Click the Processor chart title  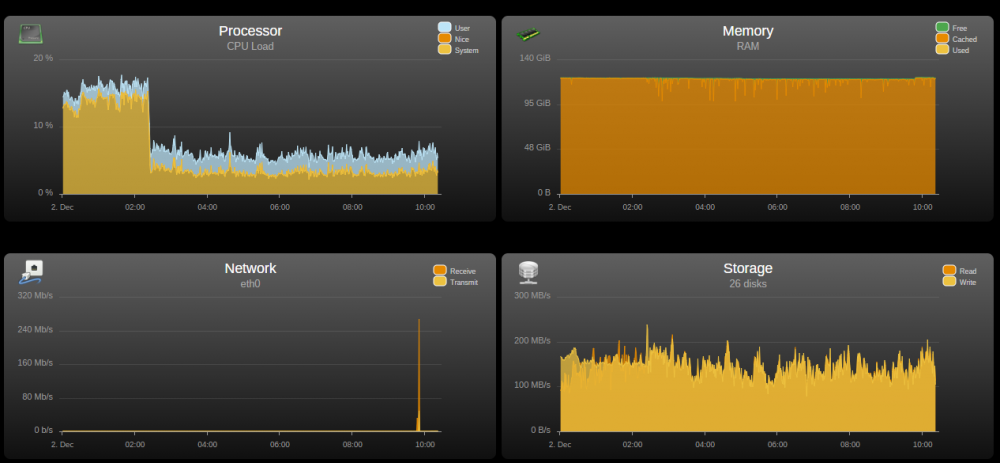[250, 31]
